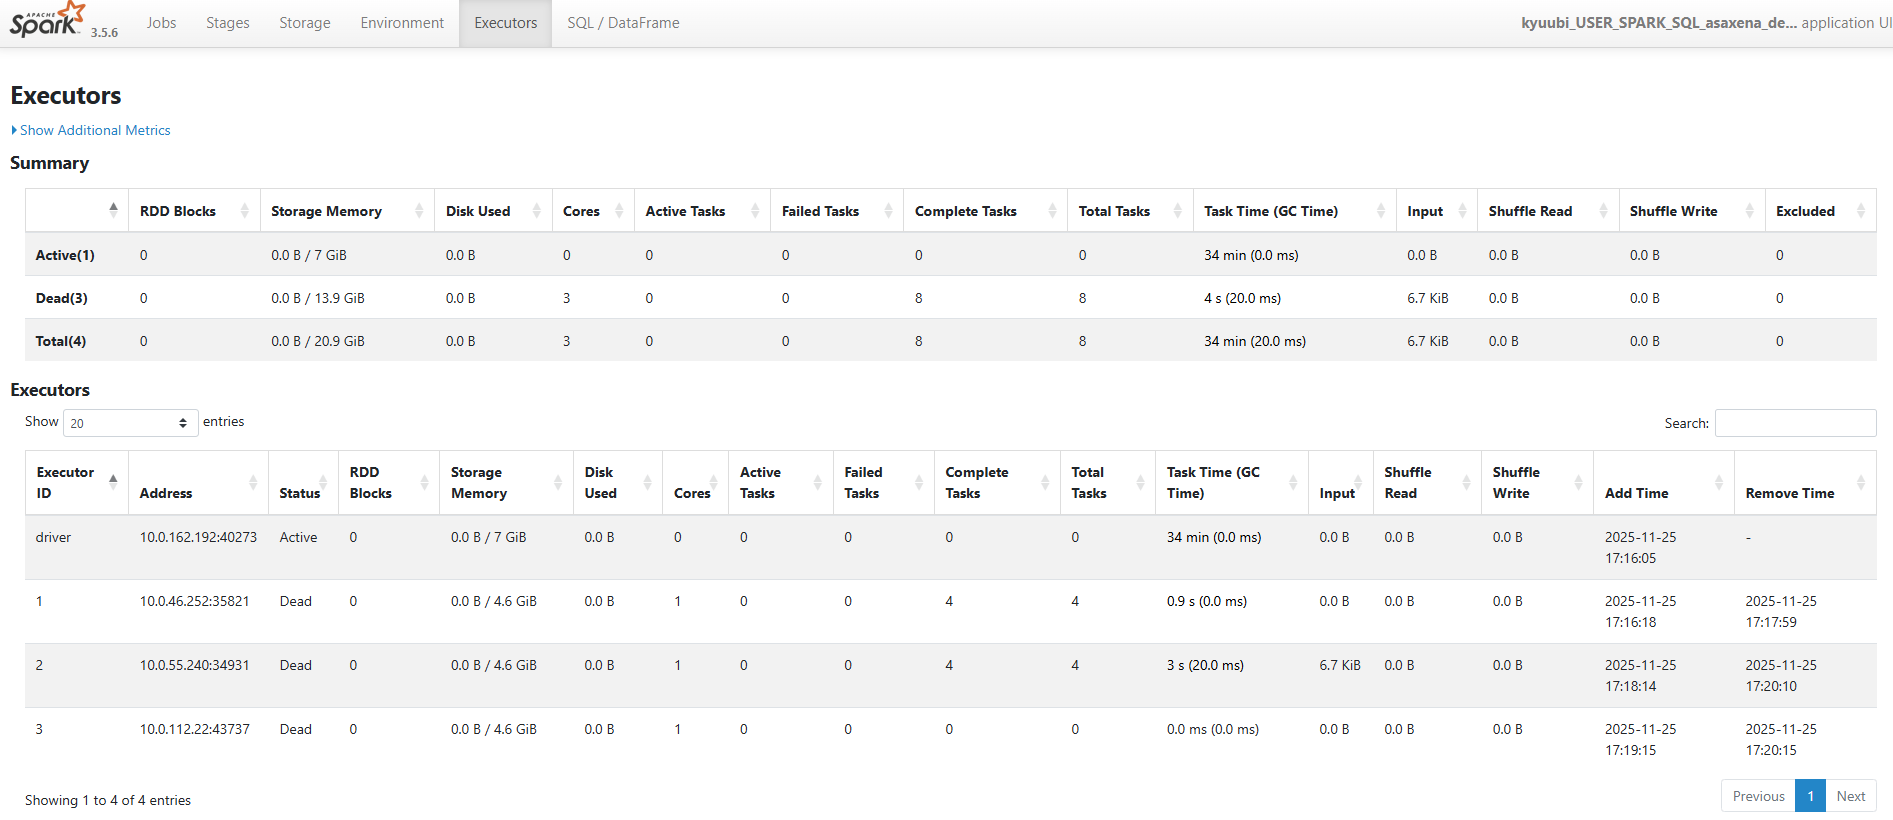The width and height of the screenshot is (1893, 820).
Task: Sort executors by Status sort icon
Action: point(324,483)
